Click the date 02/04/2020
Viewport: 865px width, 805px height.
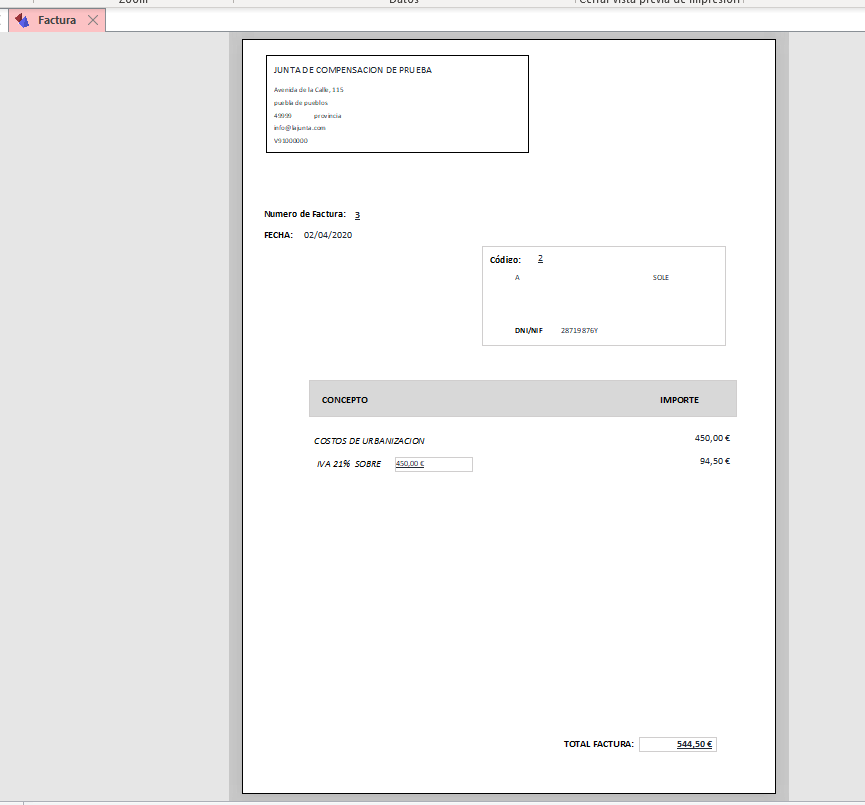(x=328, y=236)
